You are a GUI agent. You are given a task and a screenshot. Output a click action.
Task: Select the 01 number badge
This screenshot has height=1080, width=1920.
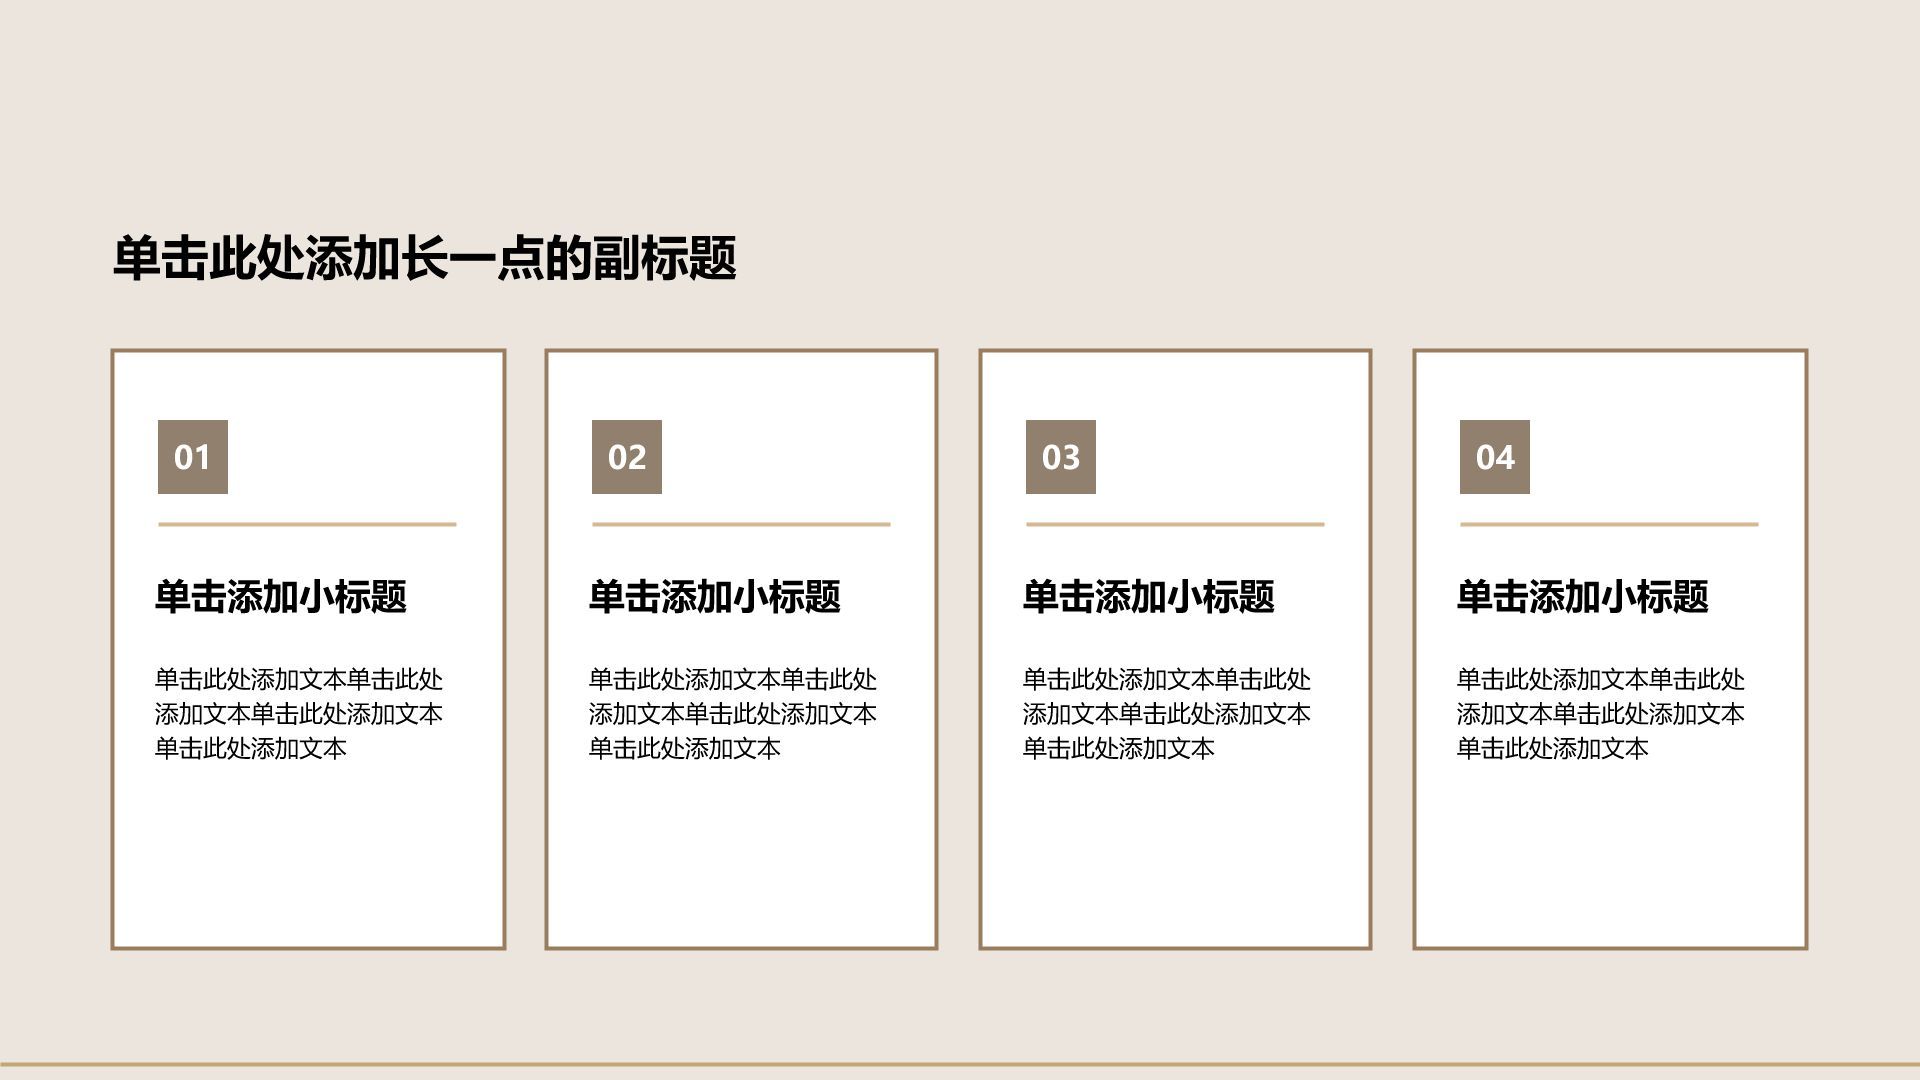point(193,457)
